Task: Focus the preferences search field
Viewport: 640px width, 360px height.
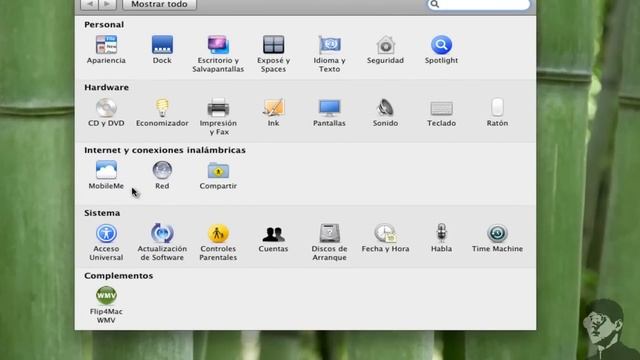Action: (x=478, y=4)
